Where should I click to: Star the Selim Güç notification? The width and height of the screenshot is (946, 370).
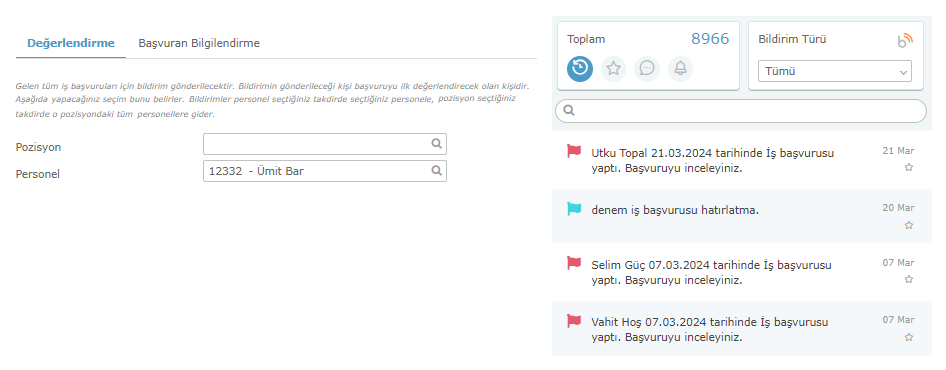[x=909, y=279]
